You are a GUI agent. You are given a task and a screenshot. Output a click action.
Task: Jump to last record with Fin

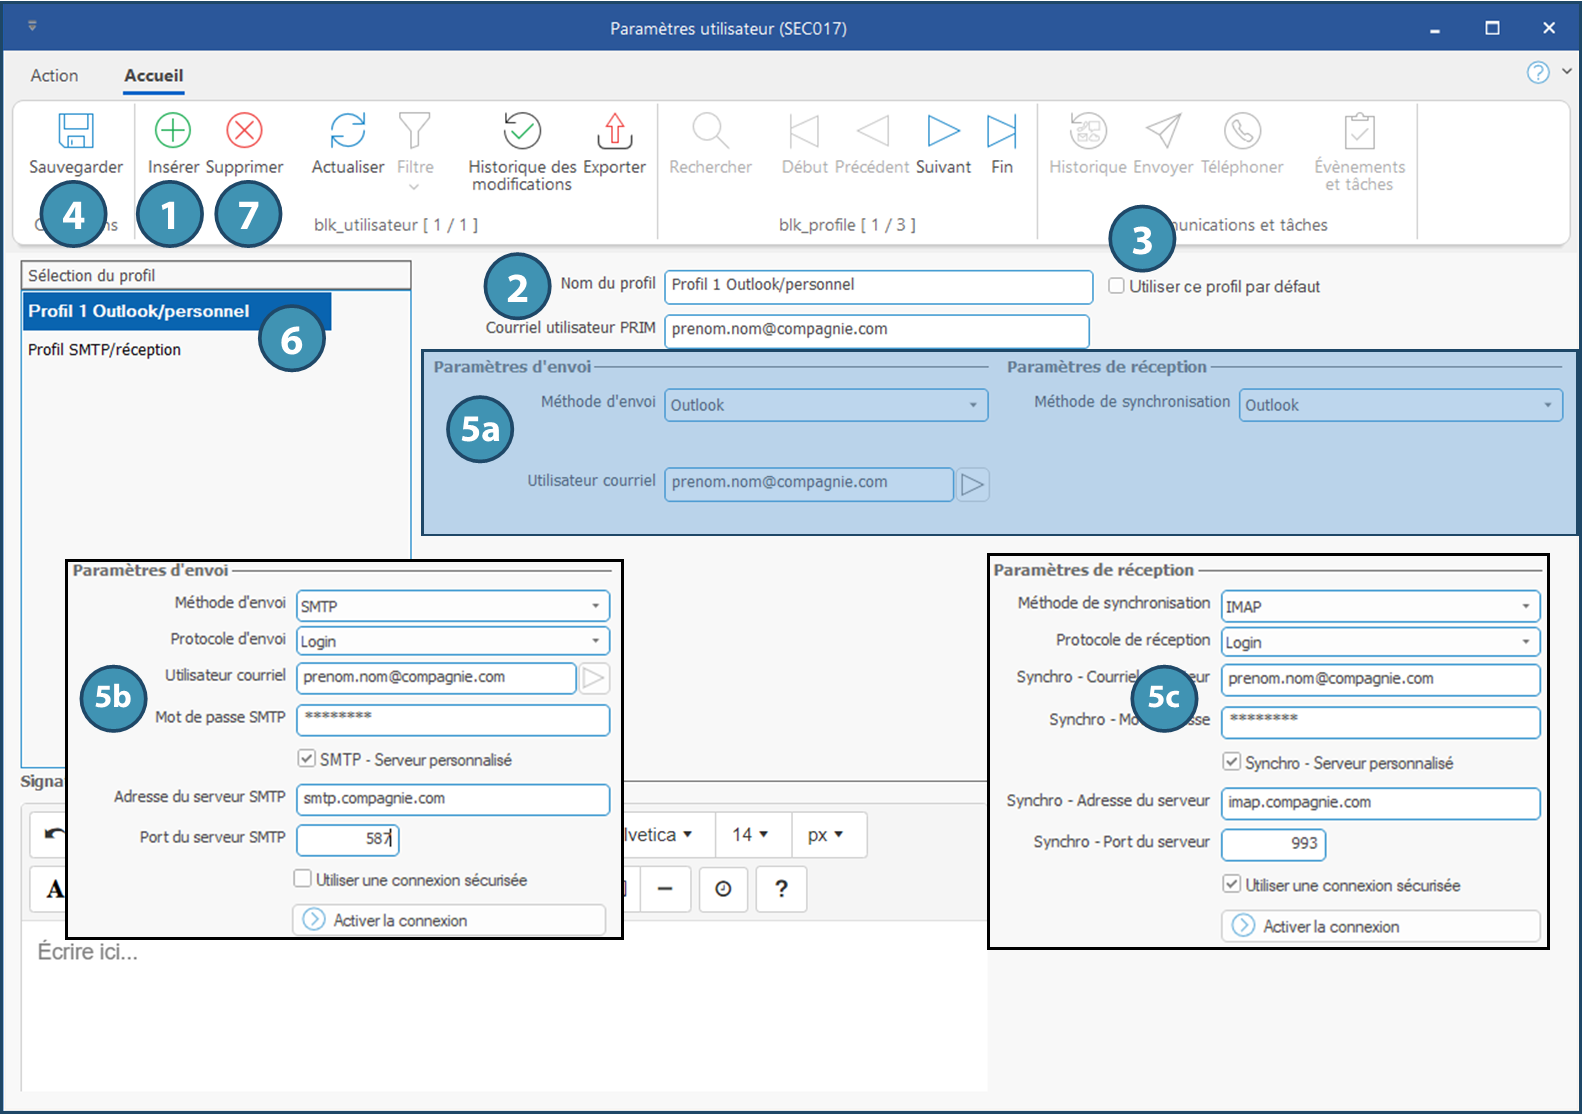pos(1001,131)
